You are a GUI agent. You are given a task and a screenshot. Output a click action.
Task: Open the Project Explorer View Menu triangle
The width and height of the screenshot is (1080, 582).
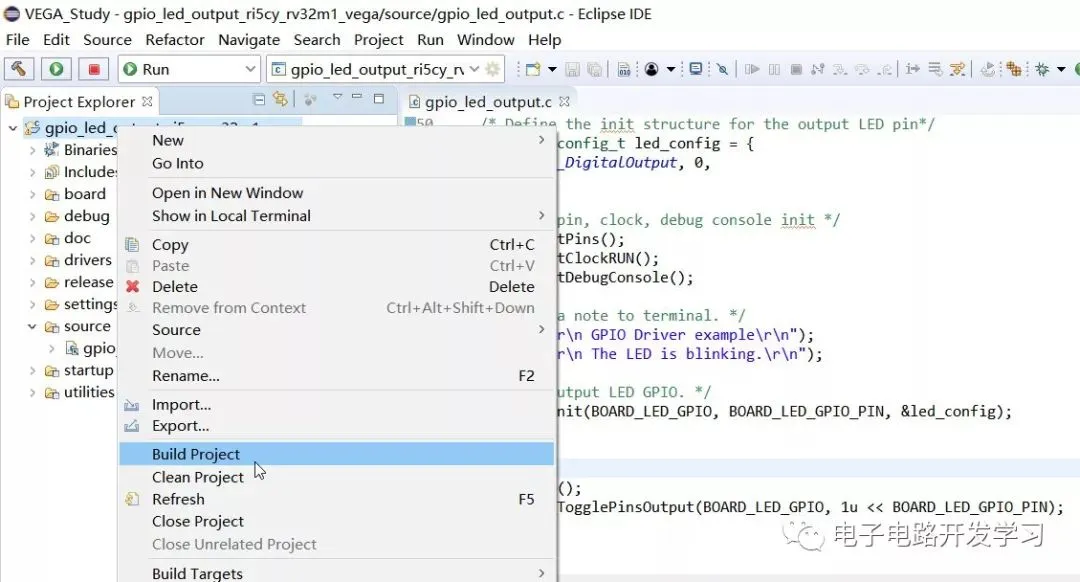click(x=338, y=98)
